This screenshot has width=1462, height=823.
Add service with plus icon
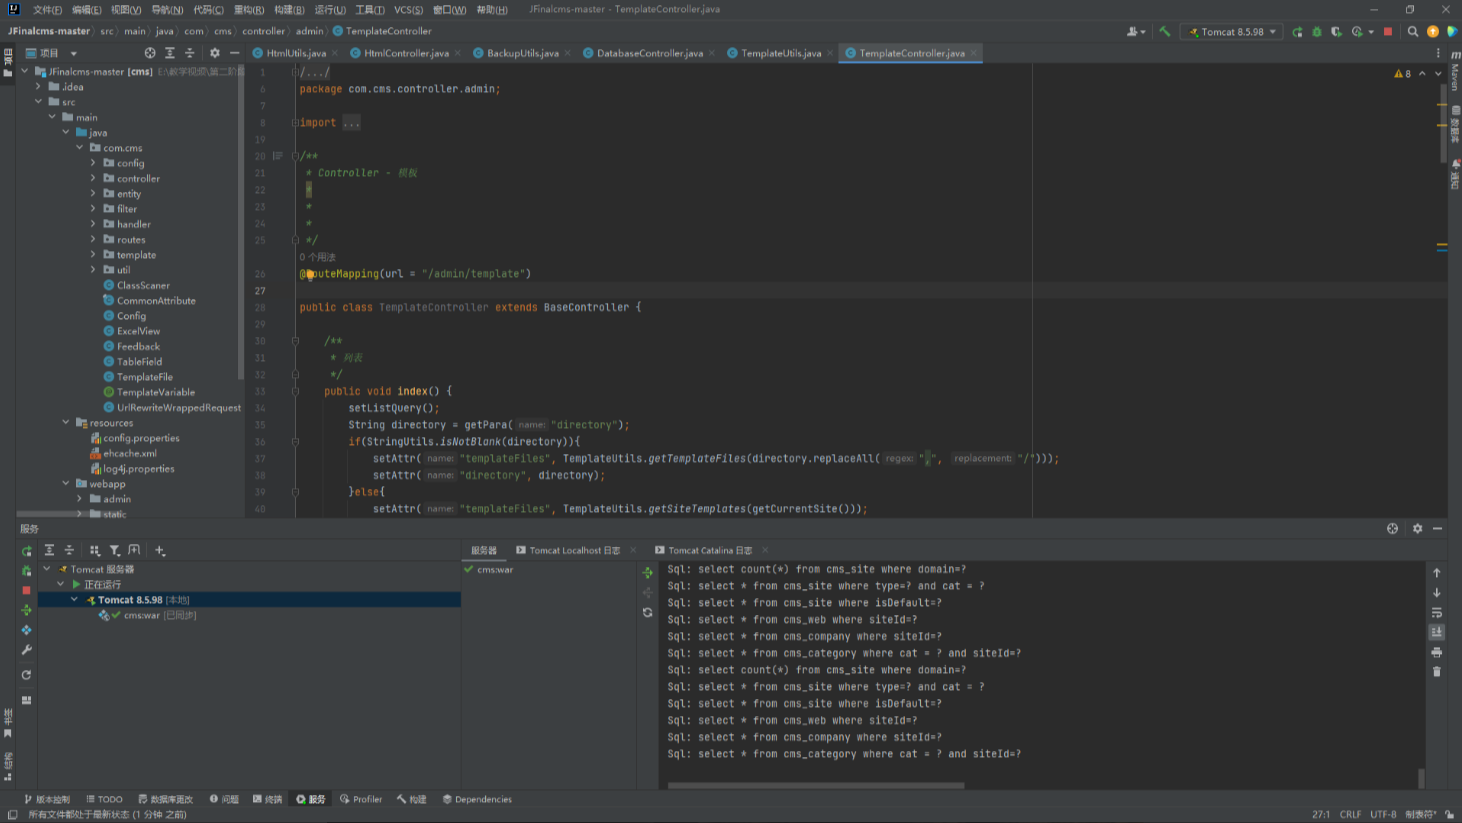point(160,550)
